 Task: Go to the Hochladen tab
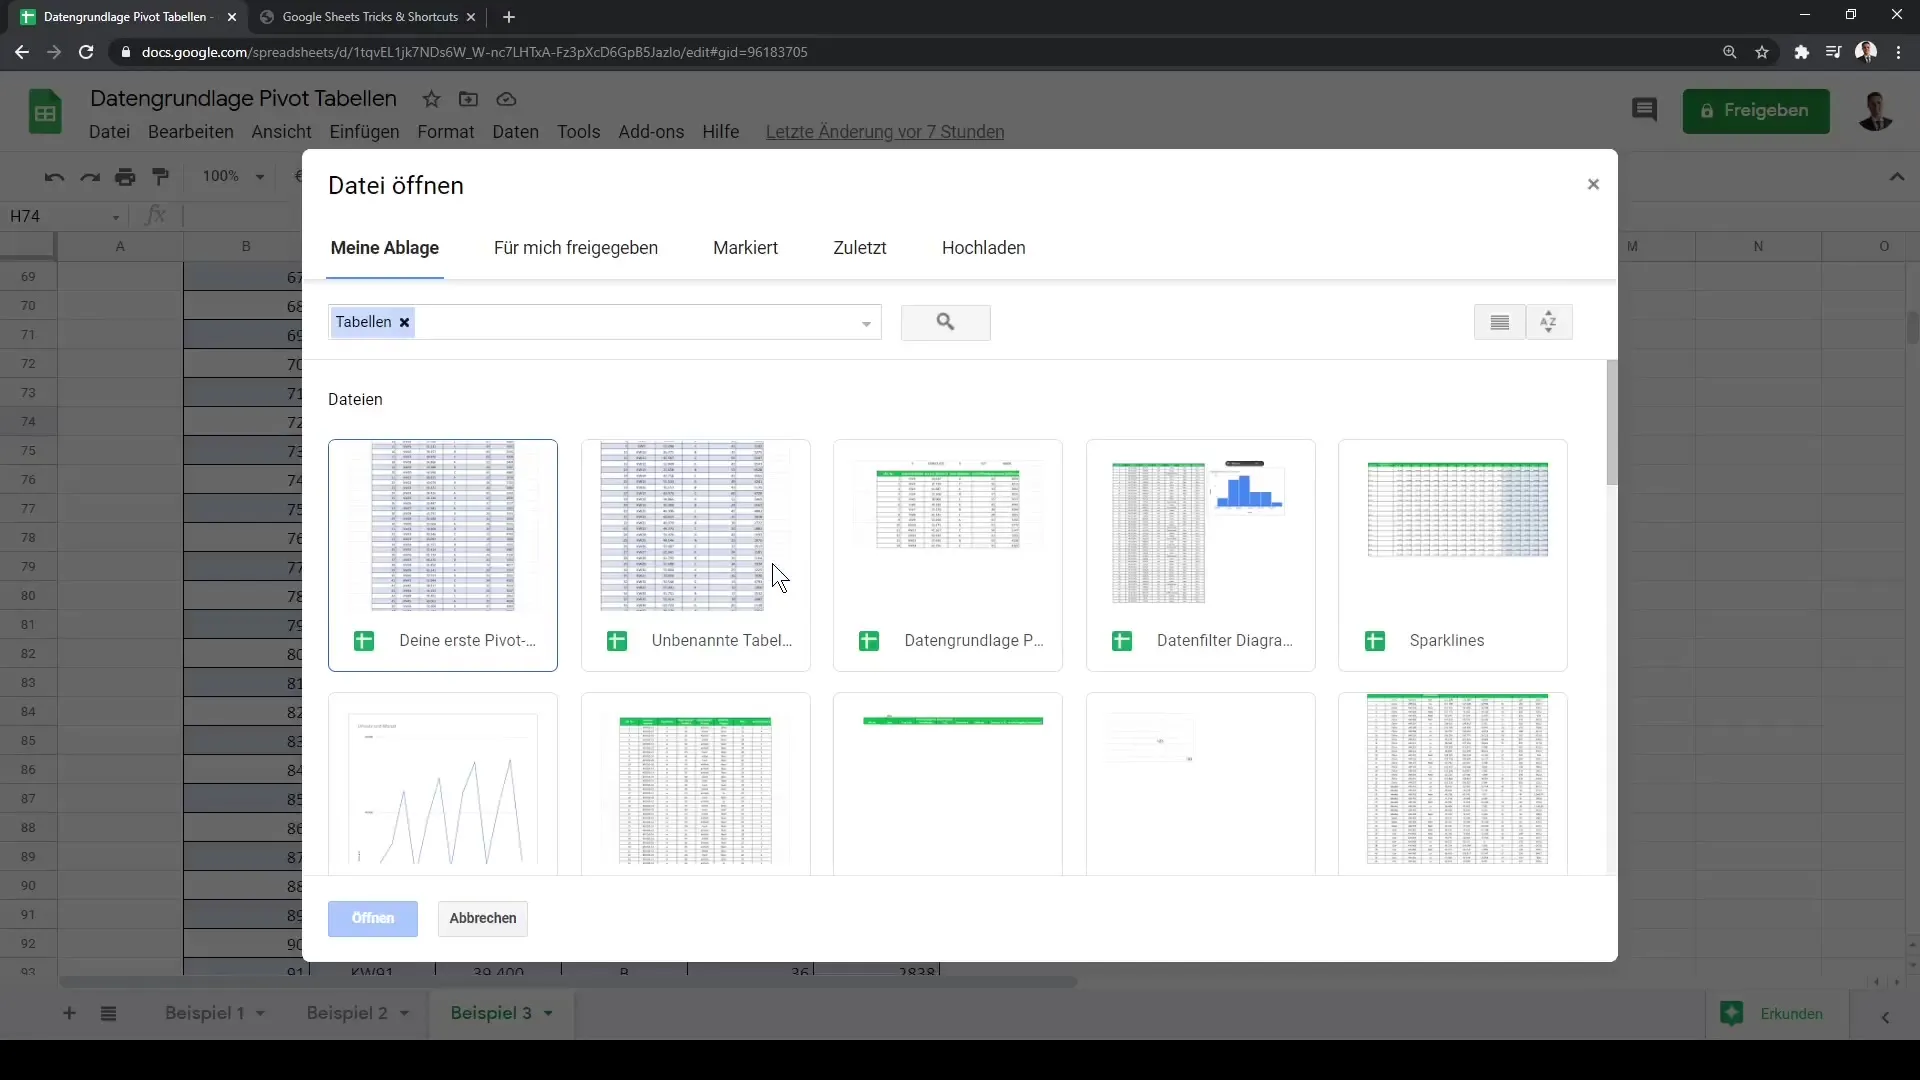(983, 248)
